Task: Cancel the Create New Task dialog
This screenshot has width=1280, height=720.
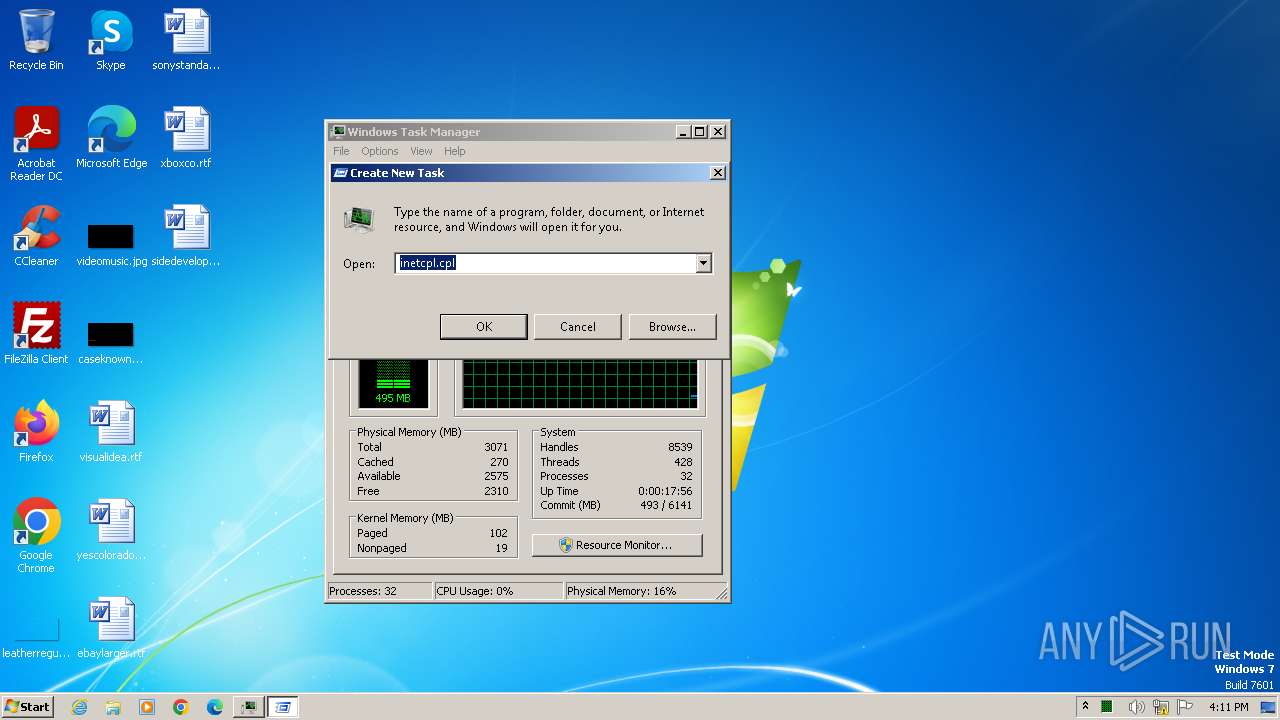Action: (578, 327)
